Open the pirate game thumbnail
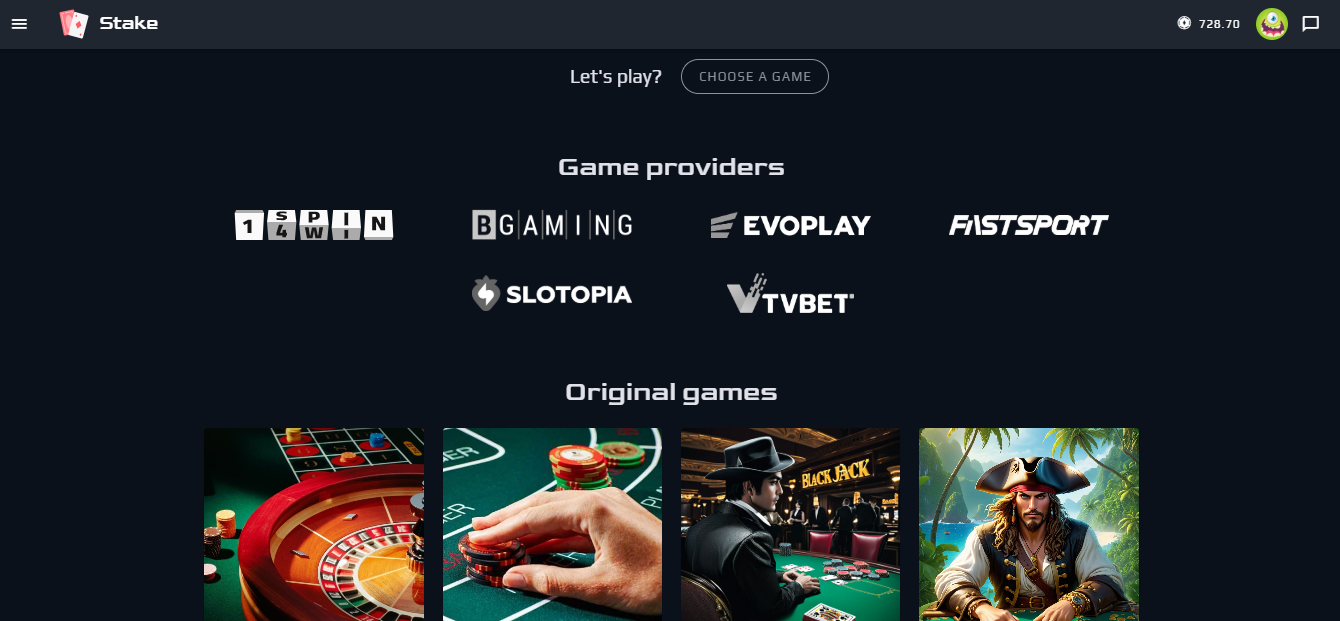Viewport: 1340px width, 621px height. click(x=1029, y=525)
